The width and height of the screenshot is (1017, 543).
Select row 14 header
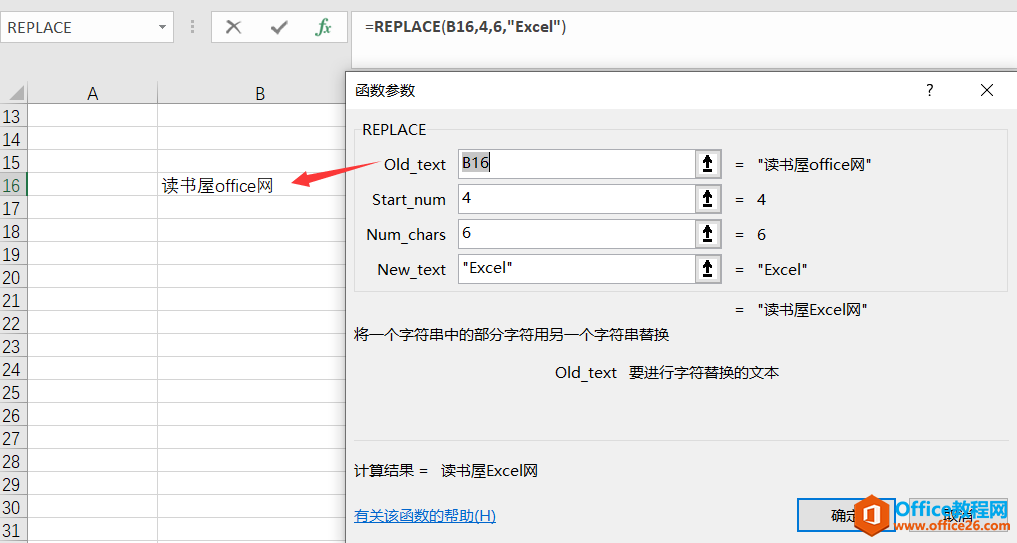(13, 139)
